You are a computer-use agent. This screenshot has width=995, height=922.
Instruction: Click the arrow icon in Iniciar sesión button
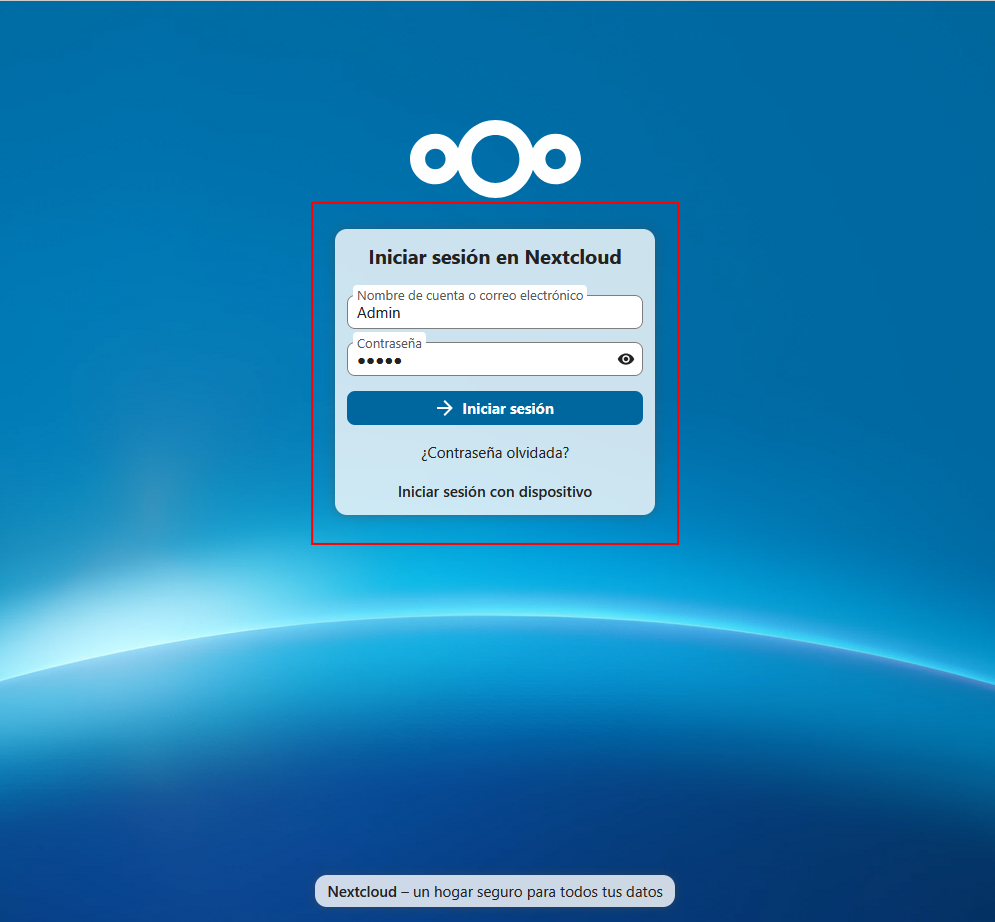(445, 408)
